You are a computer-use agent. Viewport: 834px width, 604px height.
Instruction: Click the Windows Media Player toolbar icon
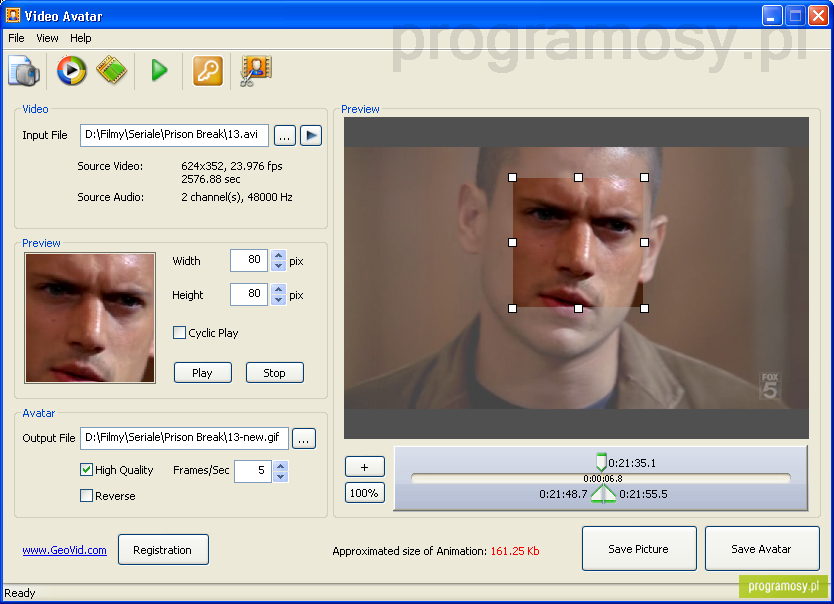(71, 70)
